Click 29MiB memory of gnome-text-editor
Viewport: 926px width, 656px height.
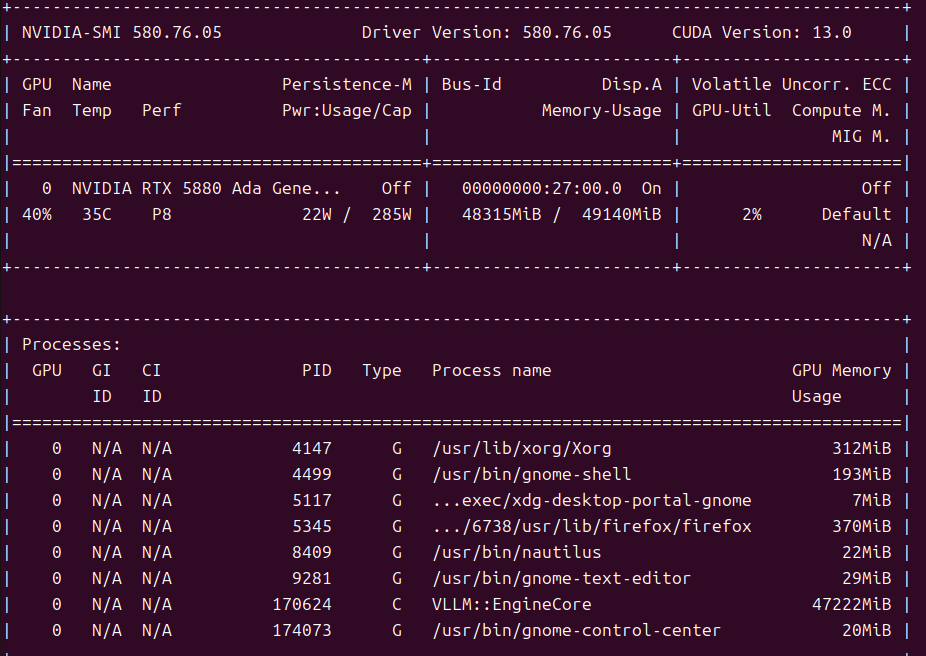[866, 578]
